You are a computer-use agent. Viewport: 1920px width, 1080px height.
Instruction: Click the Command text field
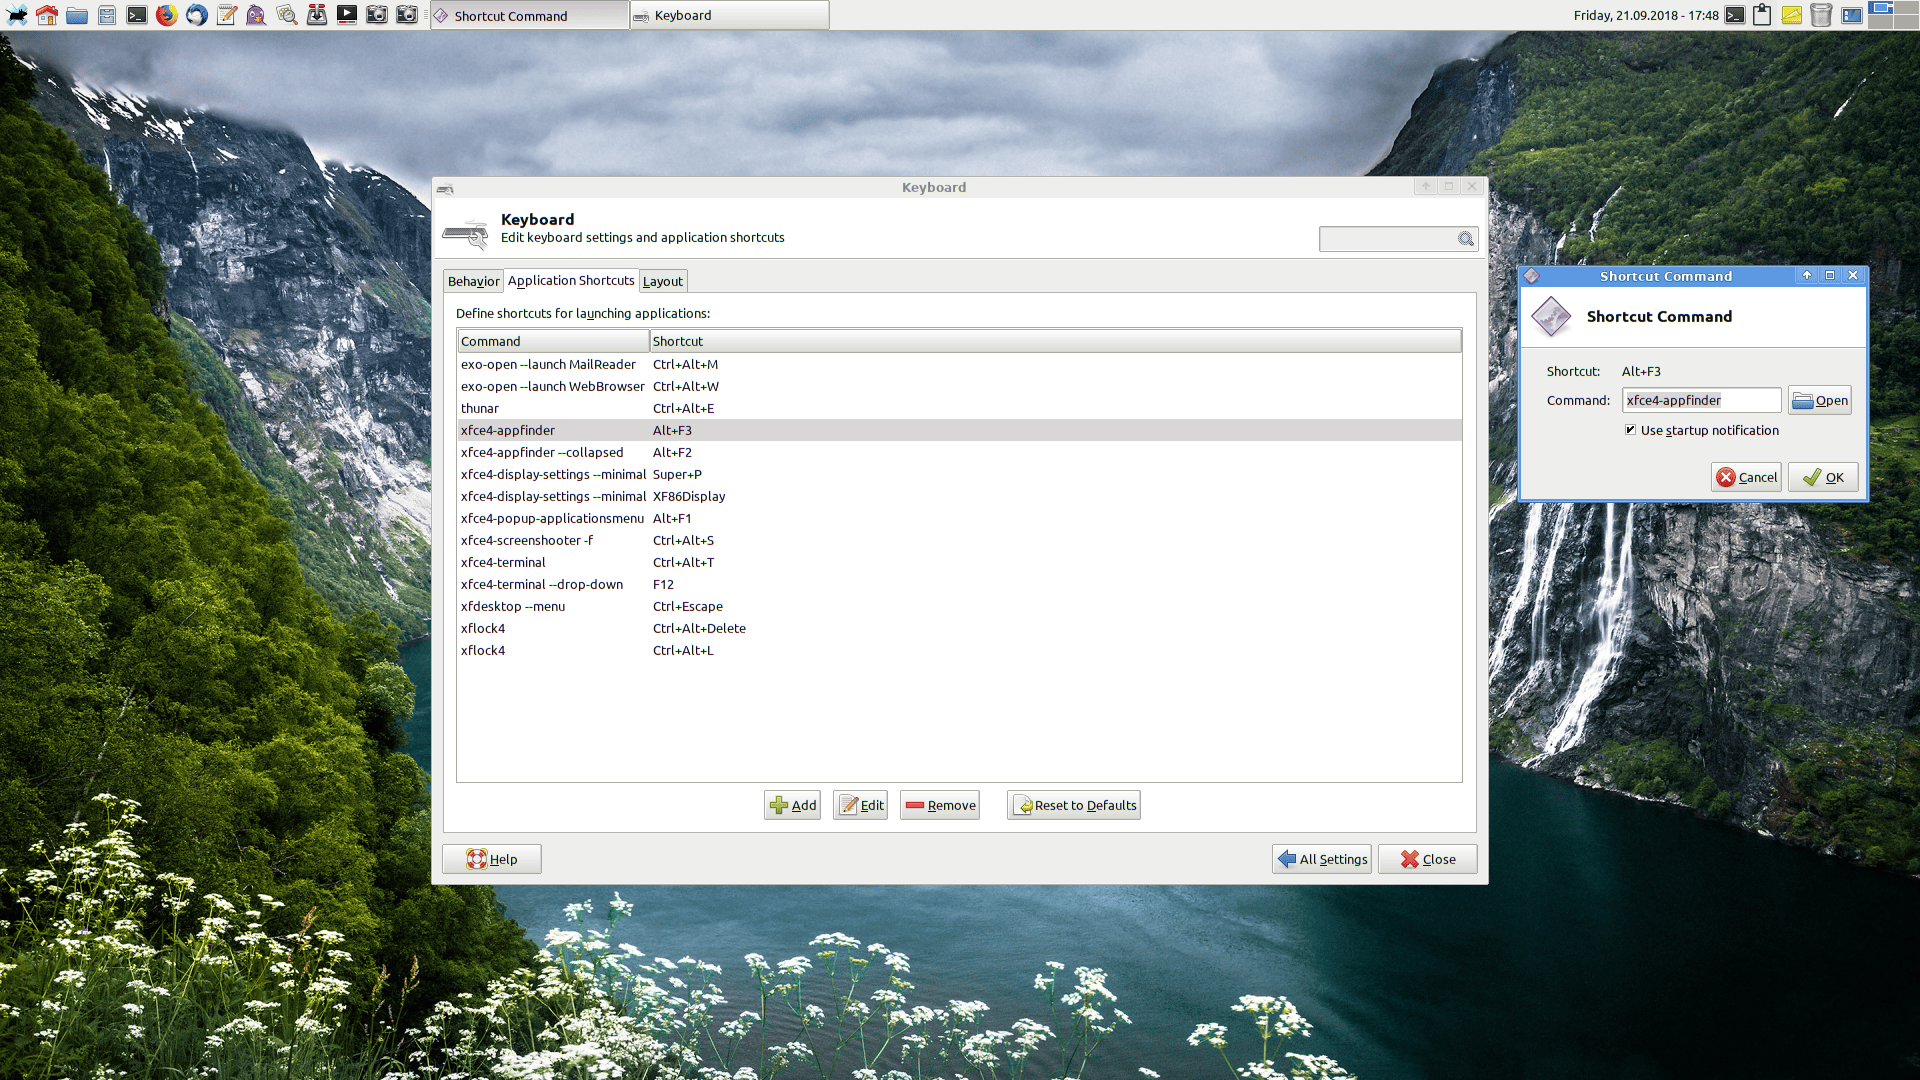pyautogui.click(x=1700, y=400)
